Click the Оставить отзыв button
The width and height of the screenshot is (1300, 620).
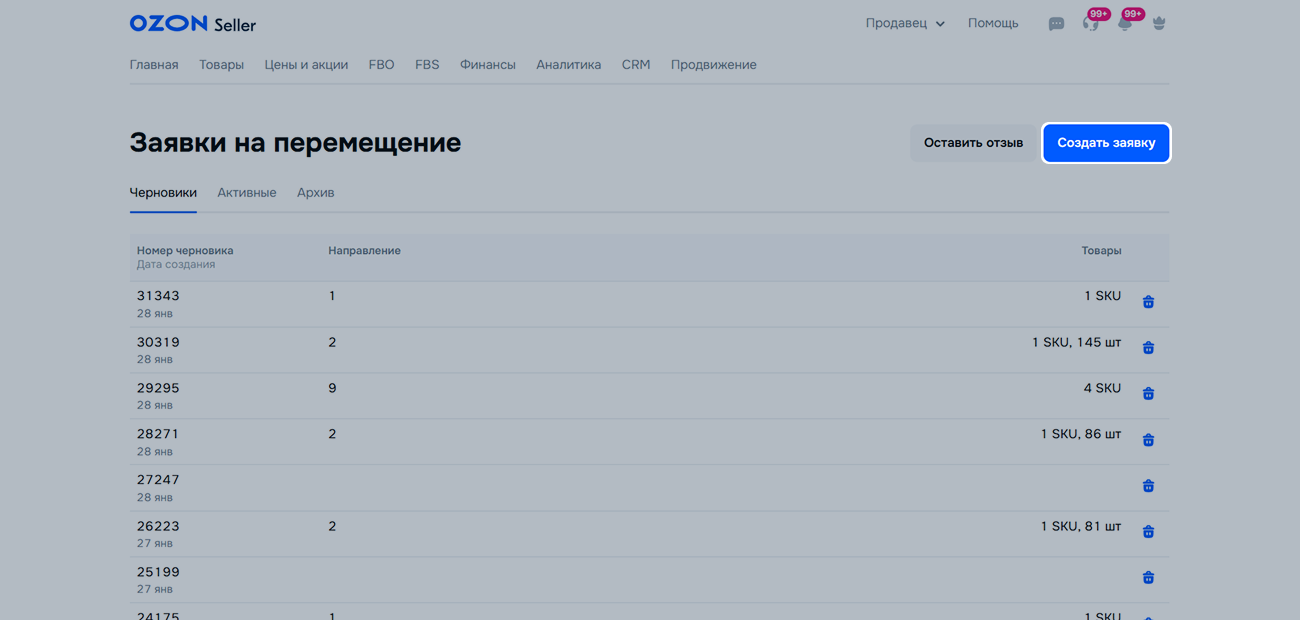tap(973, 143)
